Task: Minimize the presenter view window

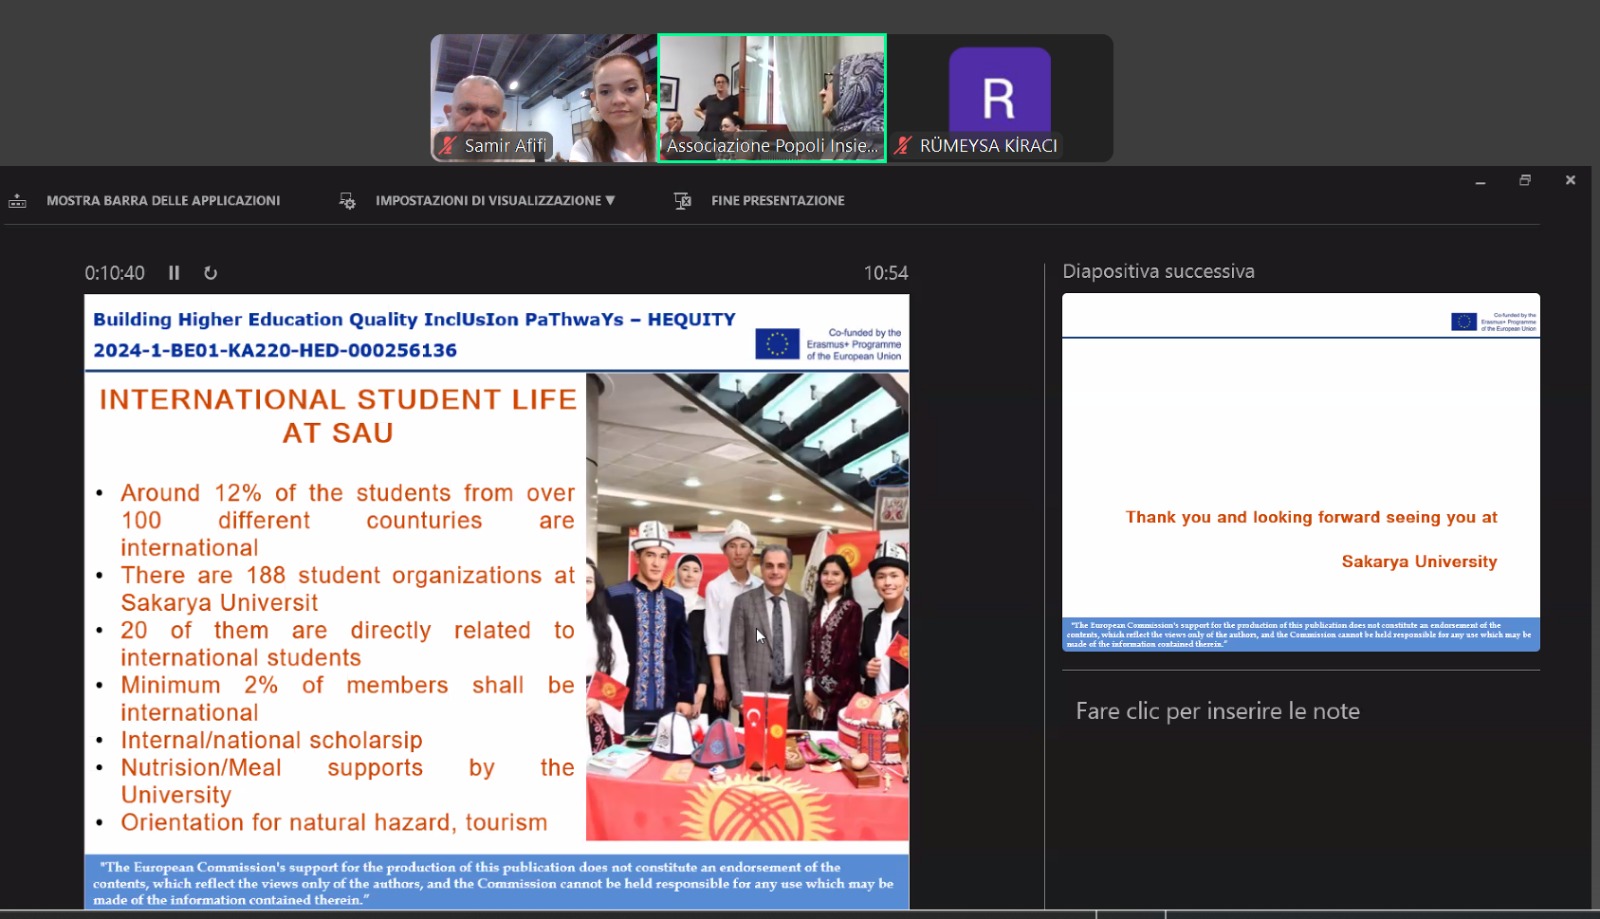Action: [x=1480, y=181]
